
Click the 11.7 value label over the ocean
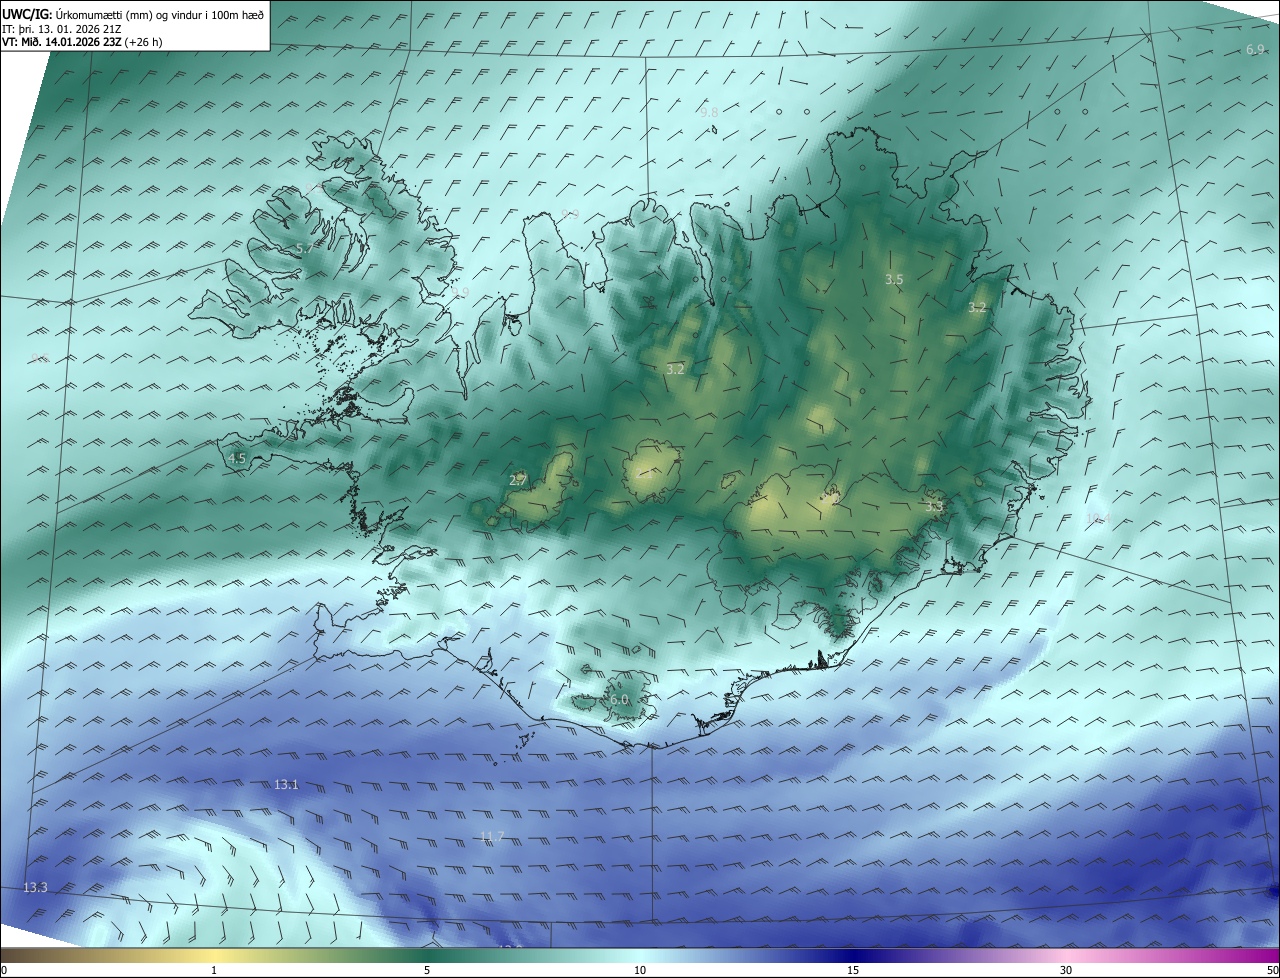click(x=492, y=837)
